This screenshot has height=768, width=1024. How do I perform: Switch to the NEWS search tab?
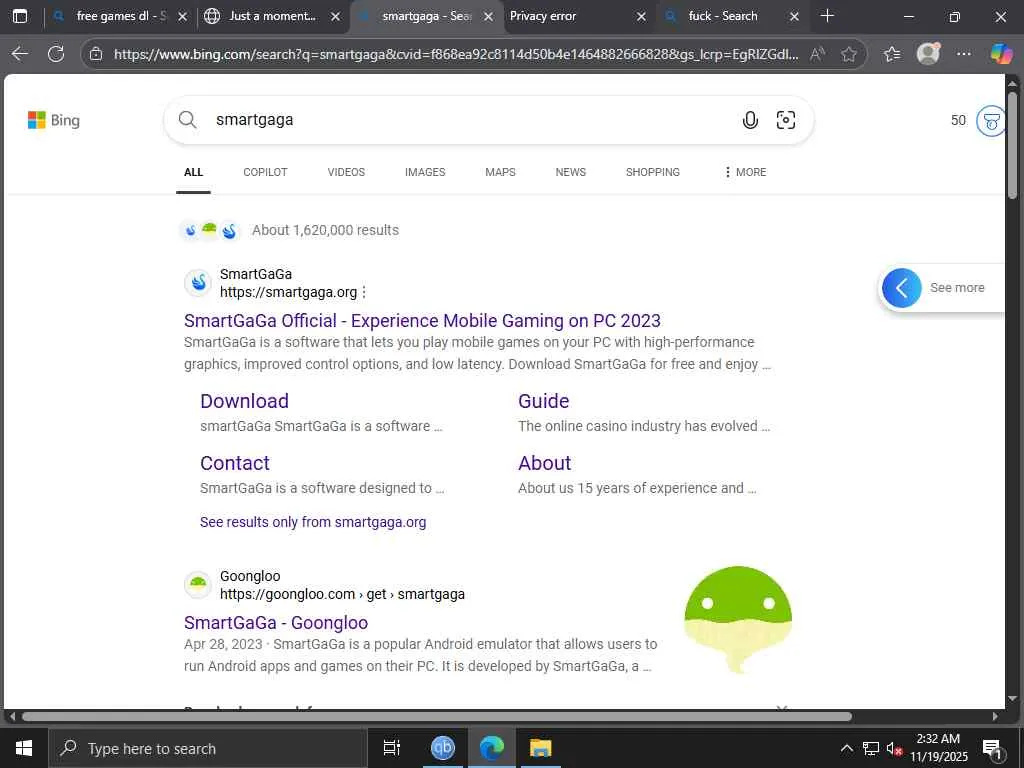click(x=571, y=172)
